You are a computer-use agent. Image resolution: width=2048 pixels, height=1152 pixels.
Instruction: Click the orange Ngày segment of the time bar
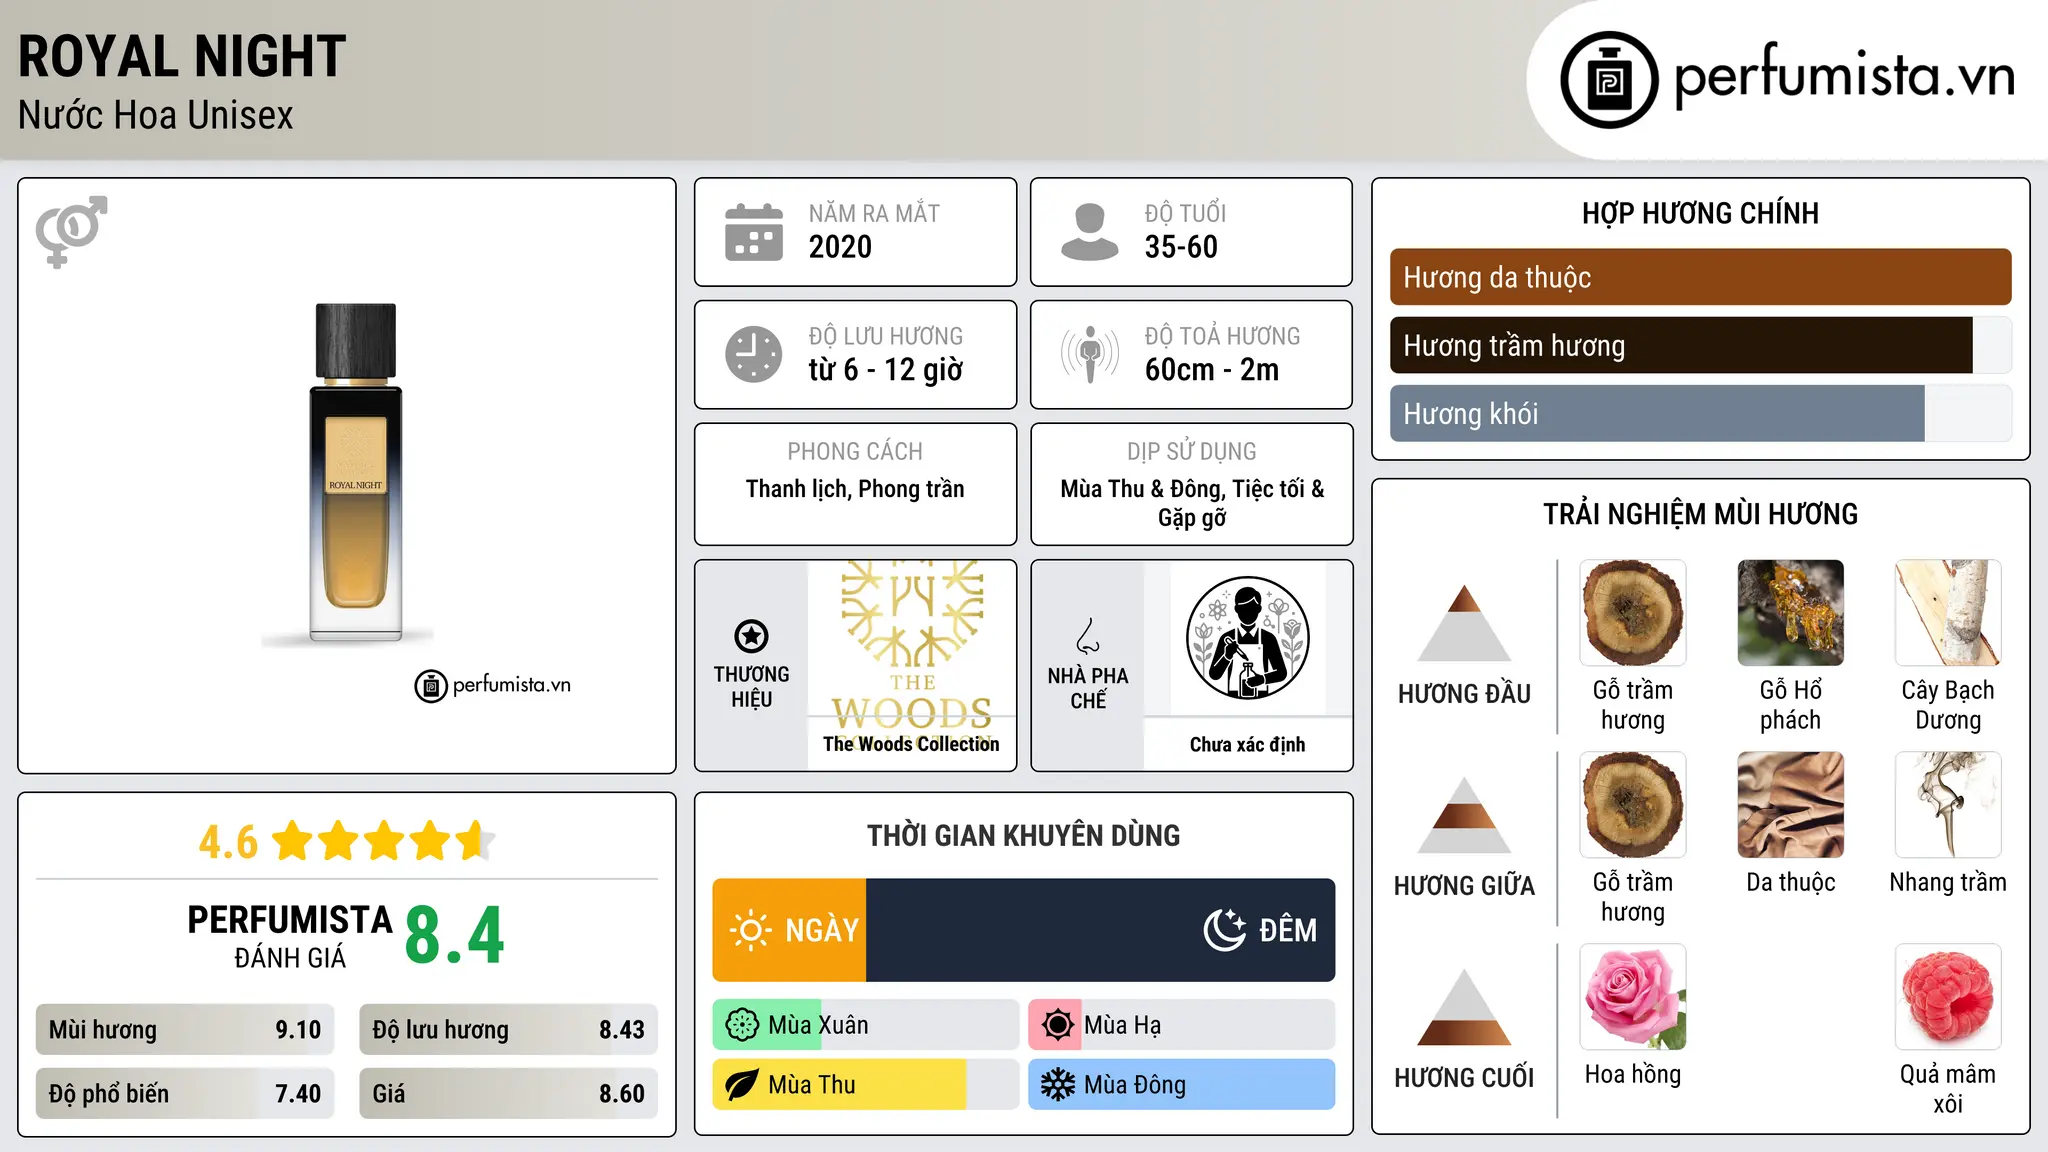pos(789,930)
